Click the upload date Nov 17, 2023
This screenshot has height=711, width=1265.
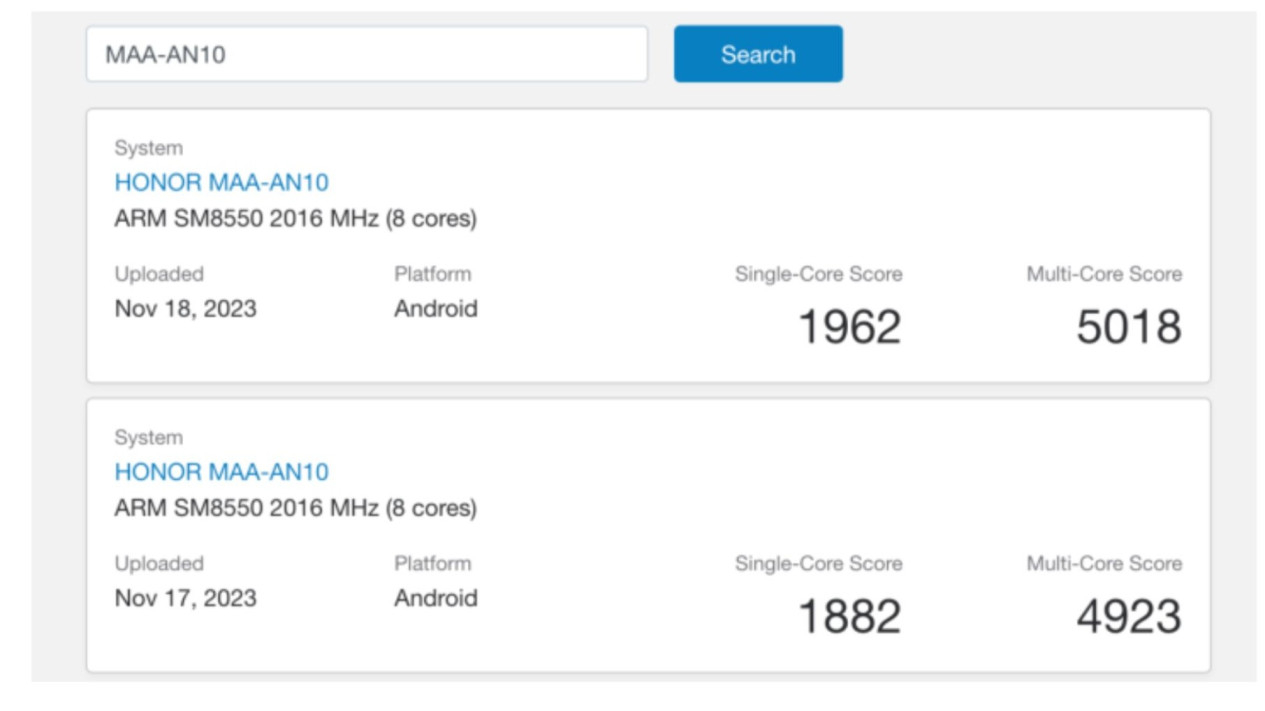coord(185,599)
